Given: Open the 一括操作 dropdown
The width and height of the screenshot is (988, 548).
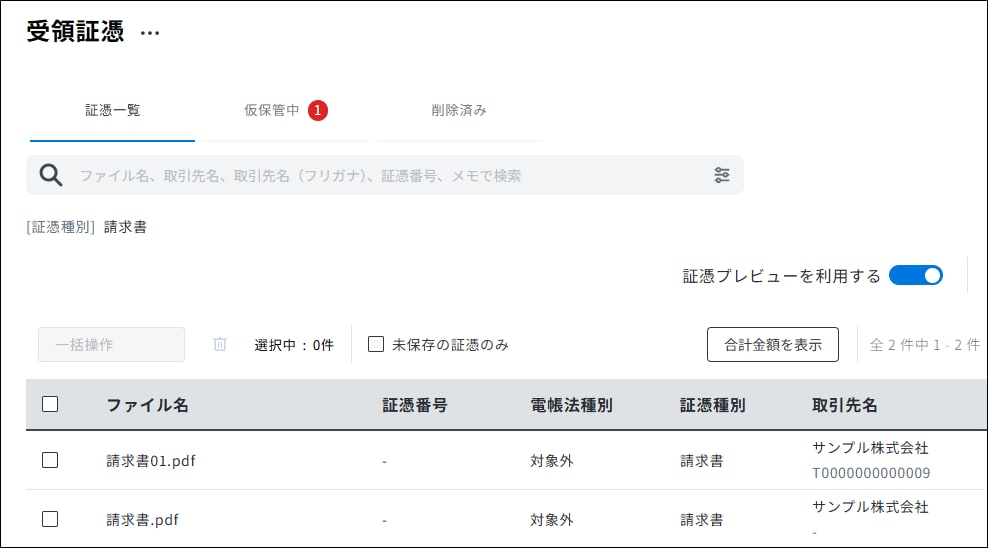Looking at the screenshot, I should click(x=112, y=345).
